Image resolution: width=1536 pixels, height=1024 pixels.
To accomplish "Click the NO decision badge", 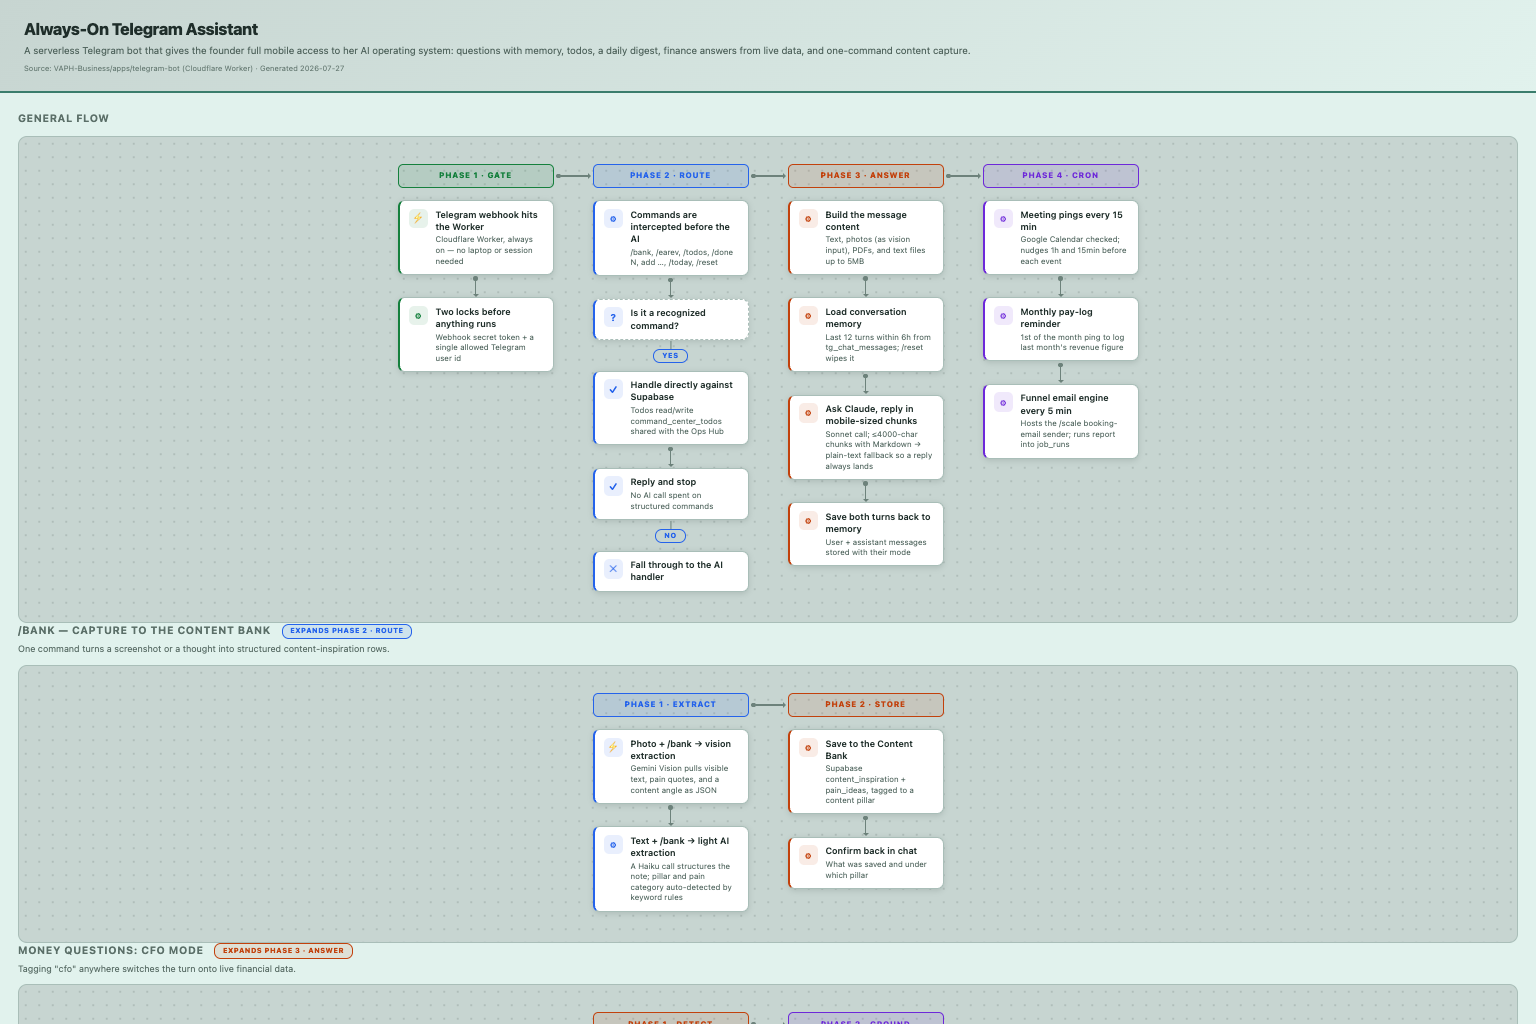I will 670,536.
